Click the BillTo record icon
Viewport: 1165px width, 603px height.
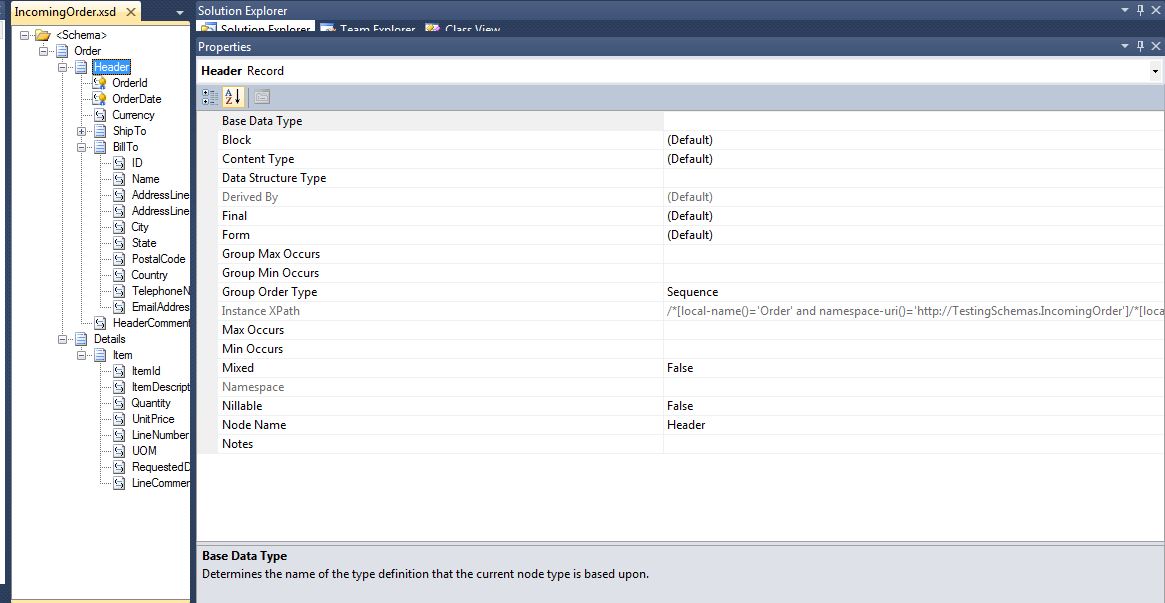coord(100,147)
